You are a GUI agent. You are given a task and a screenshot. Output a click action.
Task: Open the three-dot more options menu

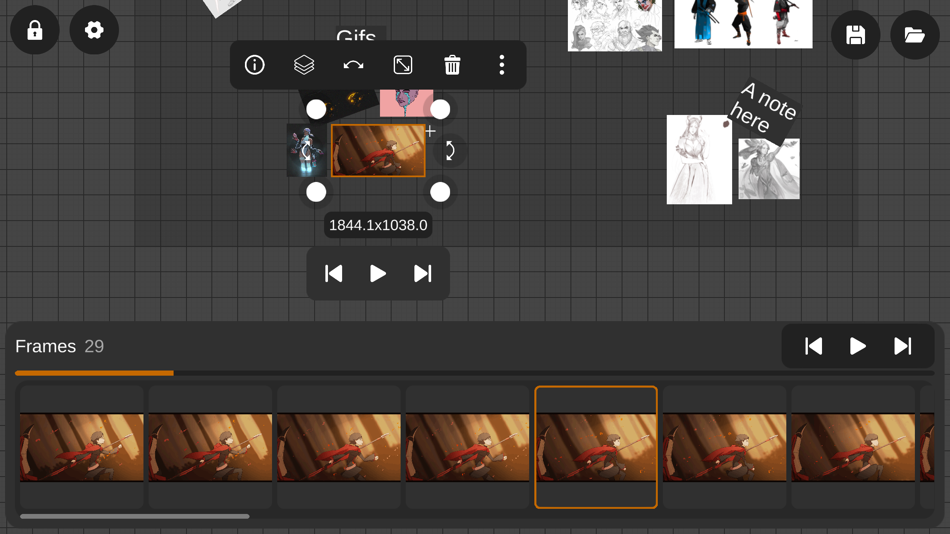click(x=502, y=65)
